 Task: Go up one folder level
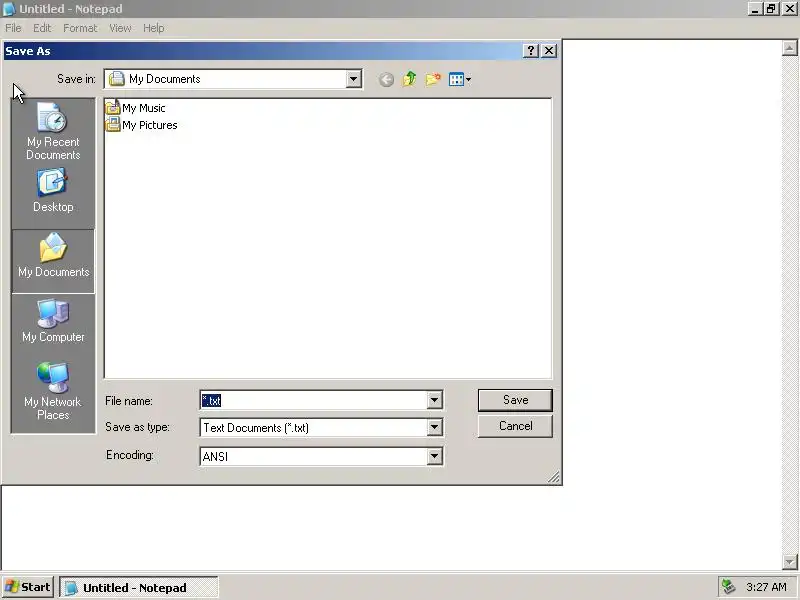[409, 80]
